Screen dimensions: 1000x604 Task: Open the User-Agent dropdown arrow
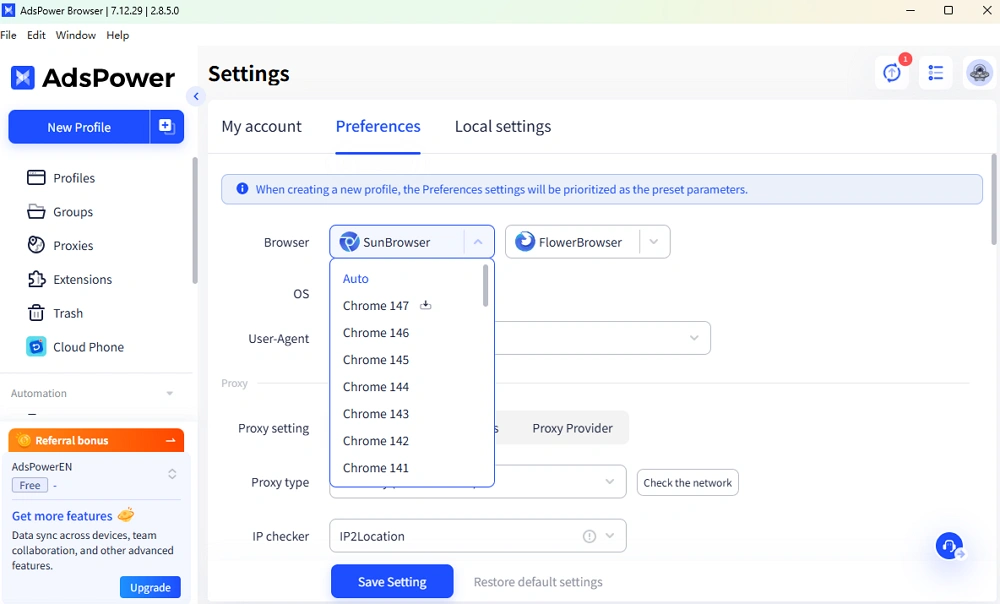pos(694,338)
